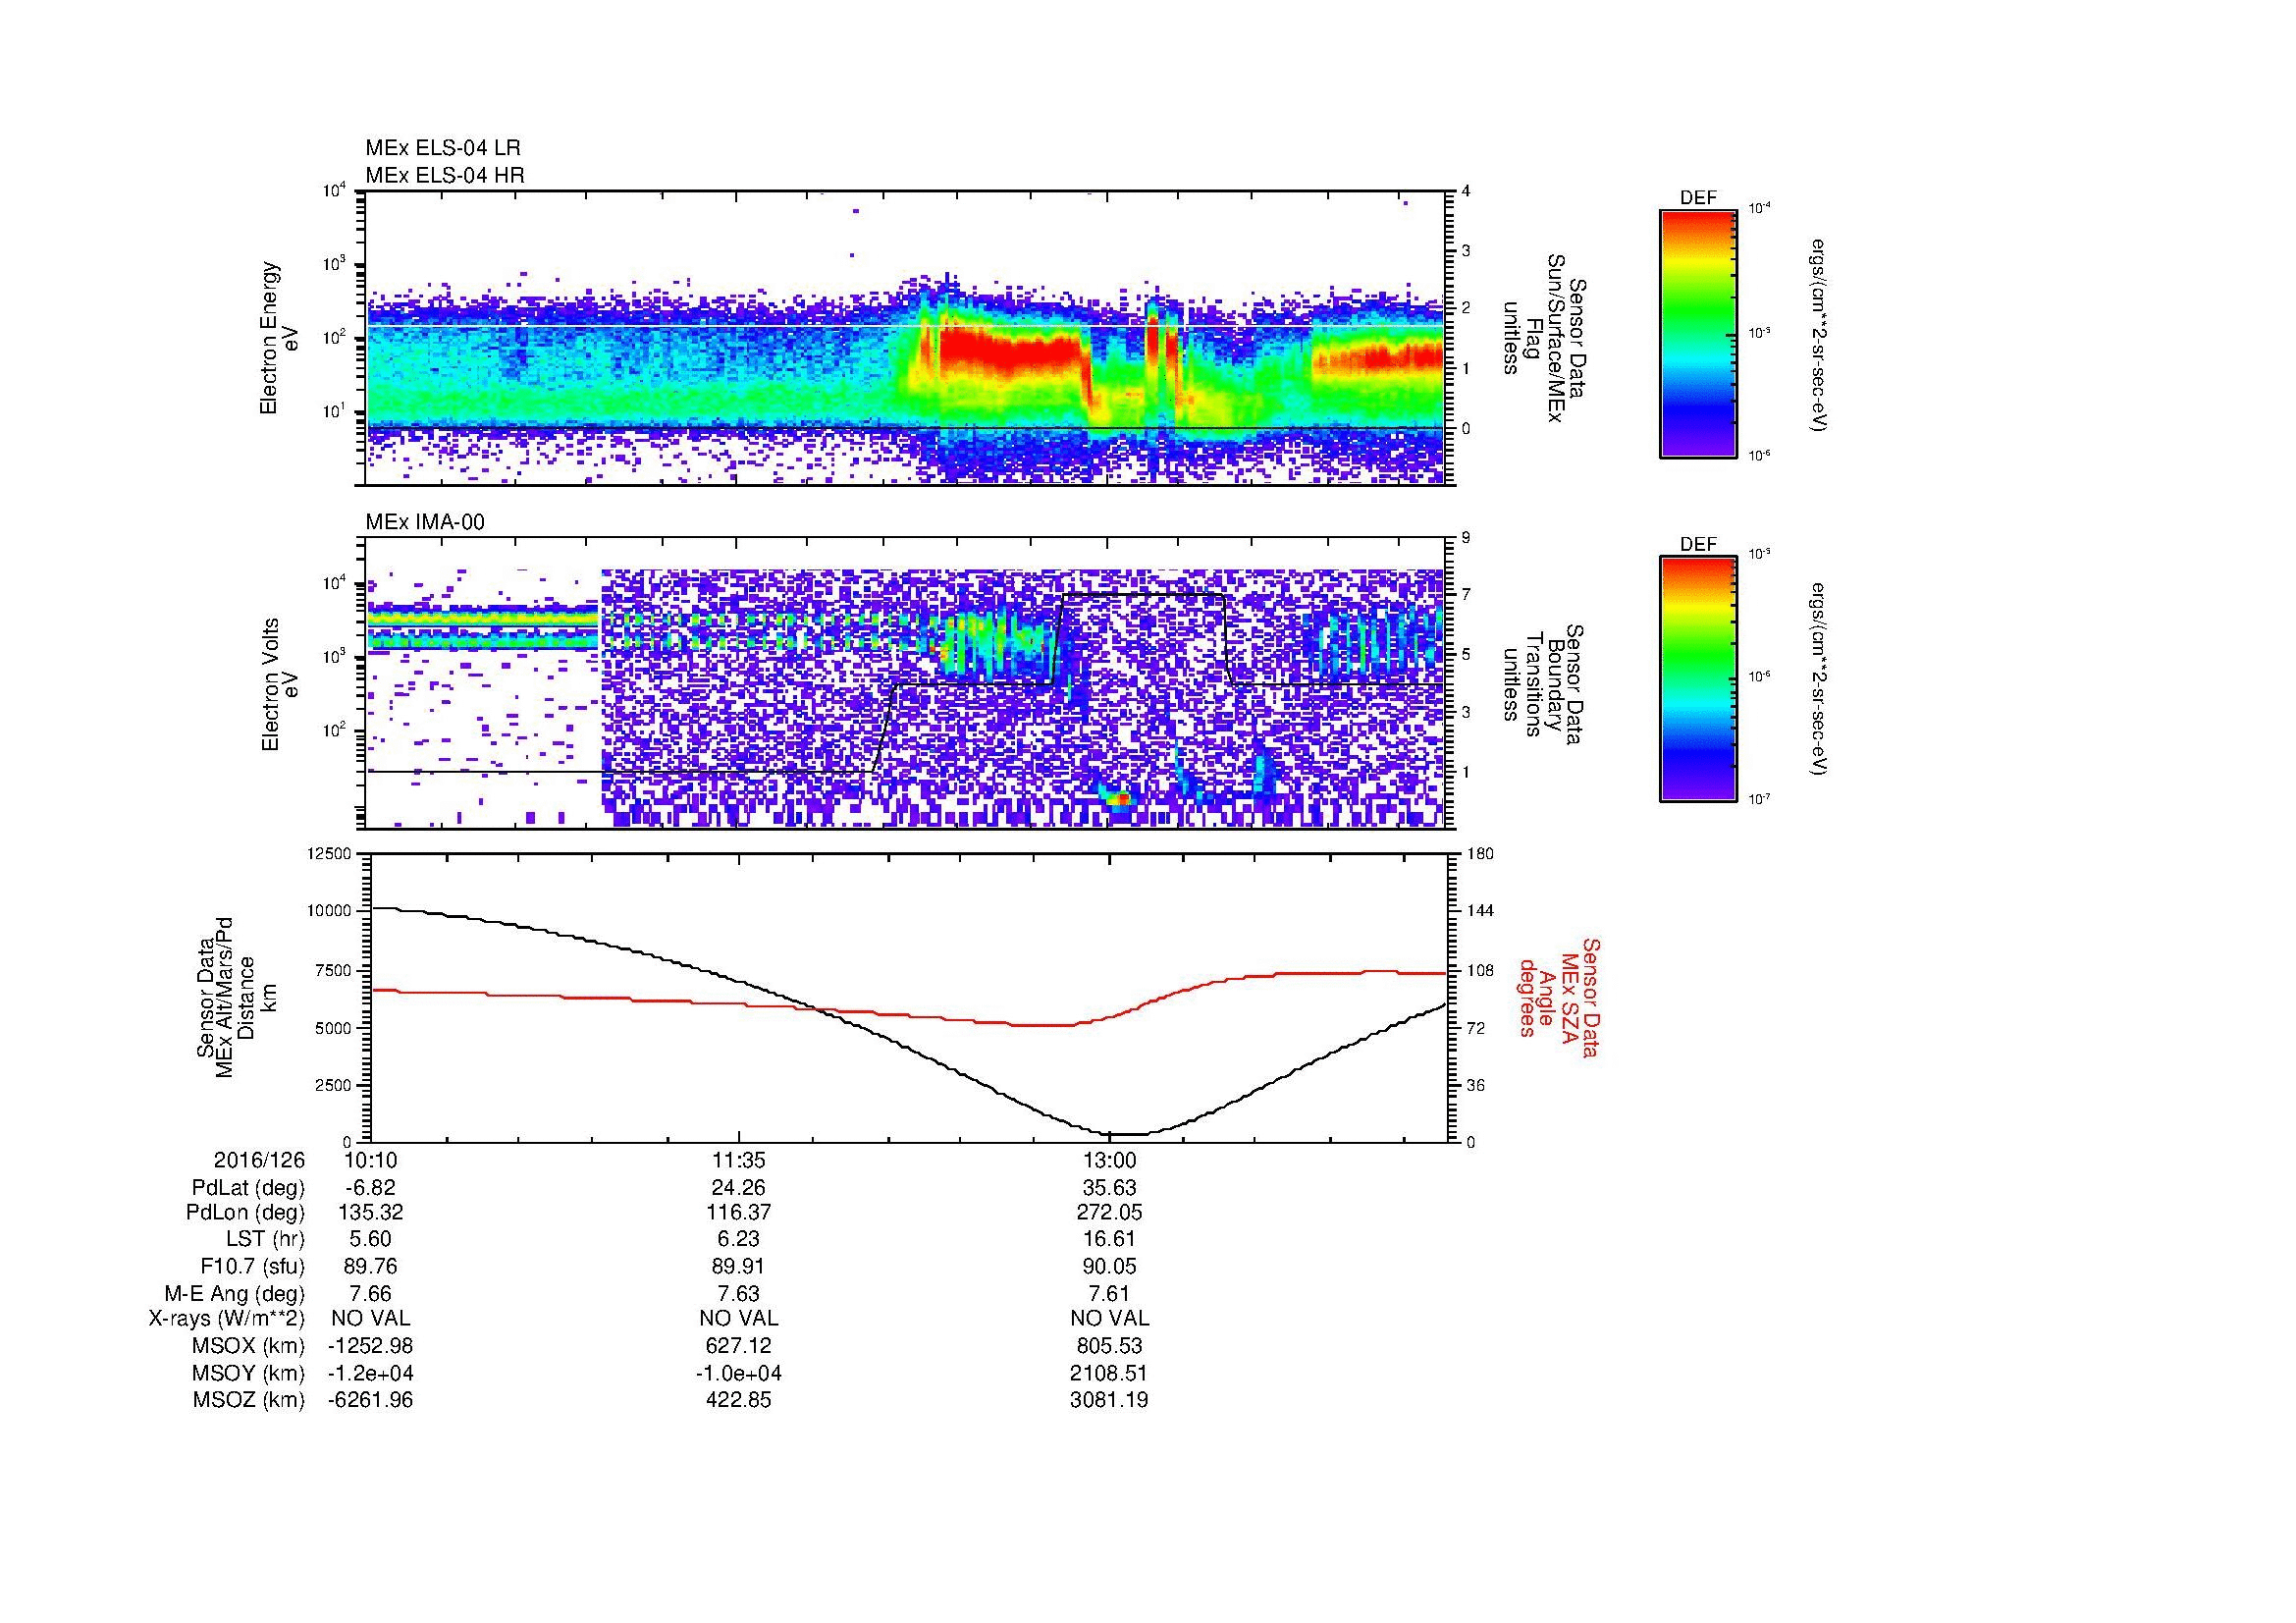
Task: Click the MSOX value '627.12'
Action: pos(739,1346)
